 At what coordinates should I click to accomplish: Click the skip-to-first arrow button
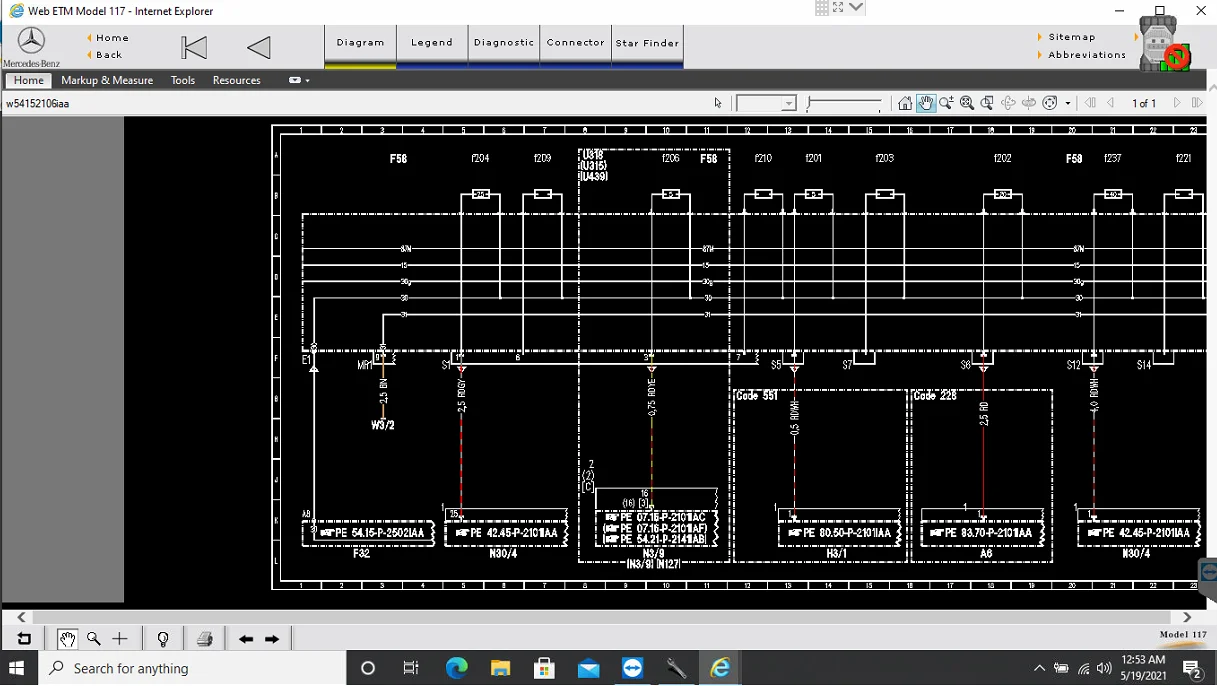[194, 47]
